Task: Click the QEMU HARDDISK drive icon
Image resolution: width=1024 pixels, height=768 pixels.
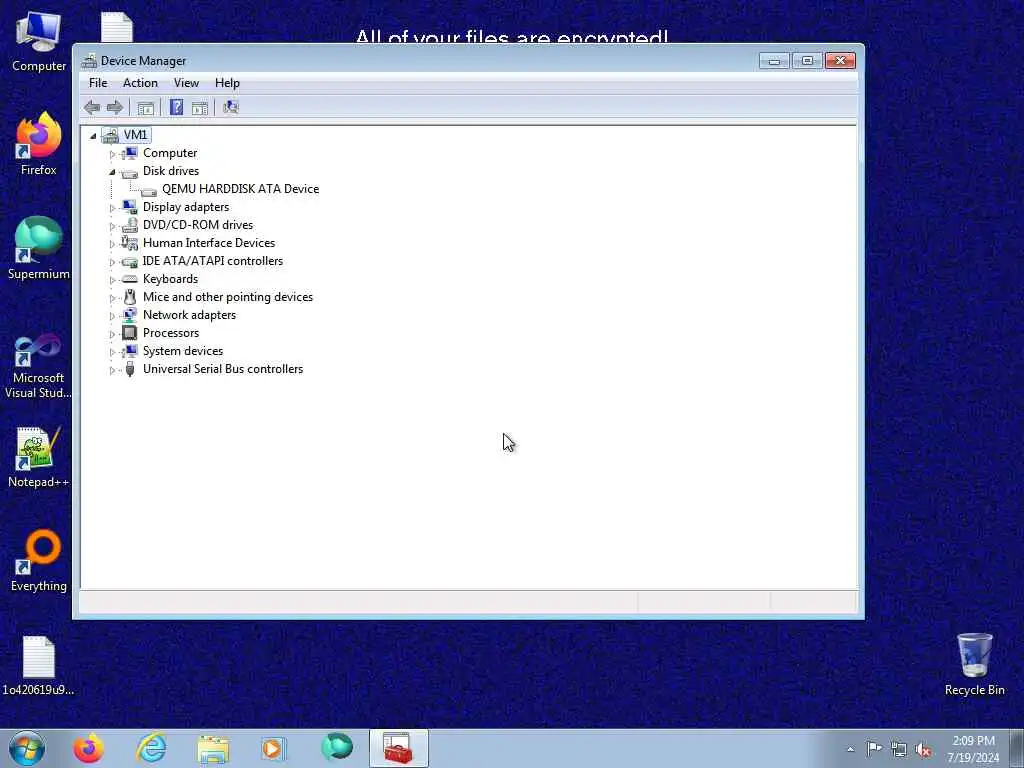Action: 149,190
